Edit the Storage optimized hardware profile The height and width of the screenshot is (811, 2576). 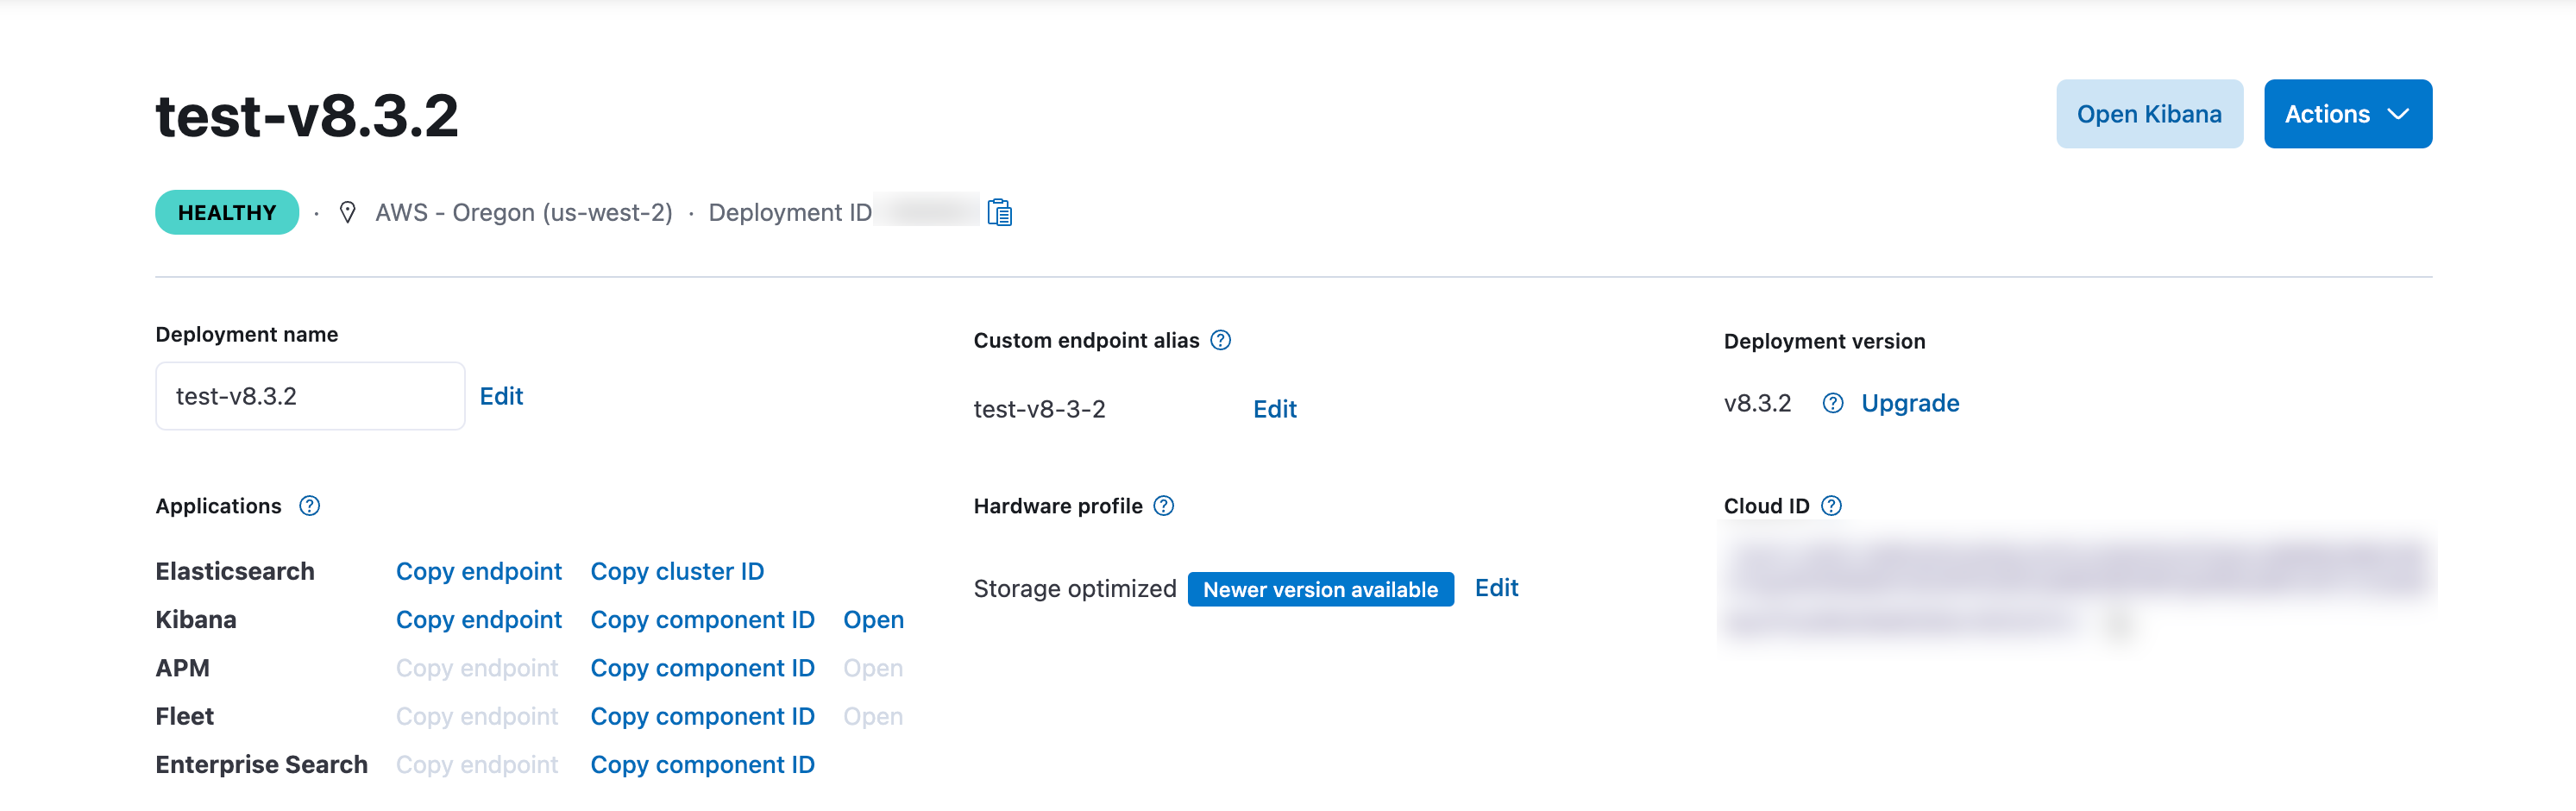click(x=1497, y=588)
